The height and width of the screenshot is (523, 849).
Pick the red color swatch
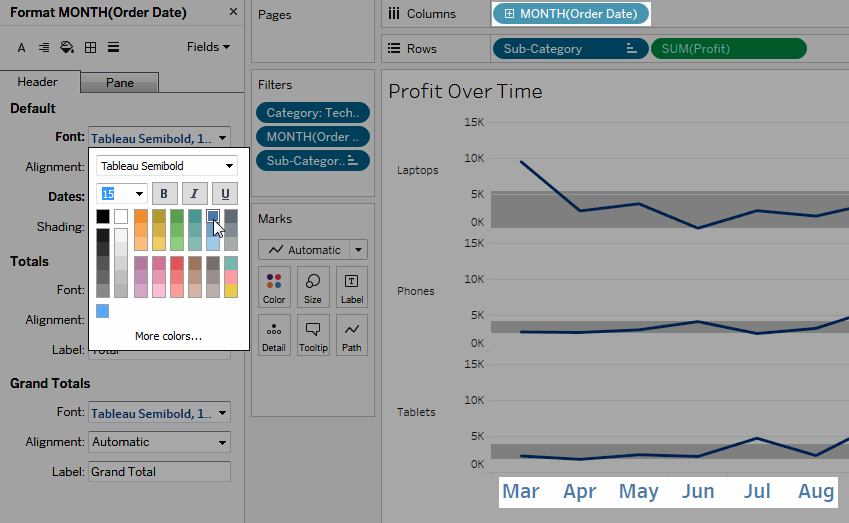(x=177, y=263)
